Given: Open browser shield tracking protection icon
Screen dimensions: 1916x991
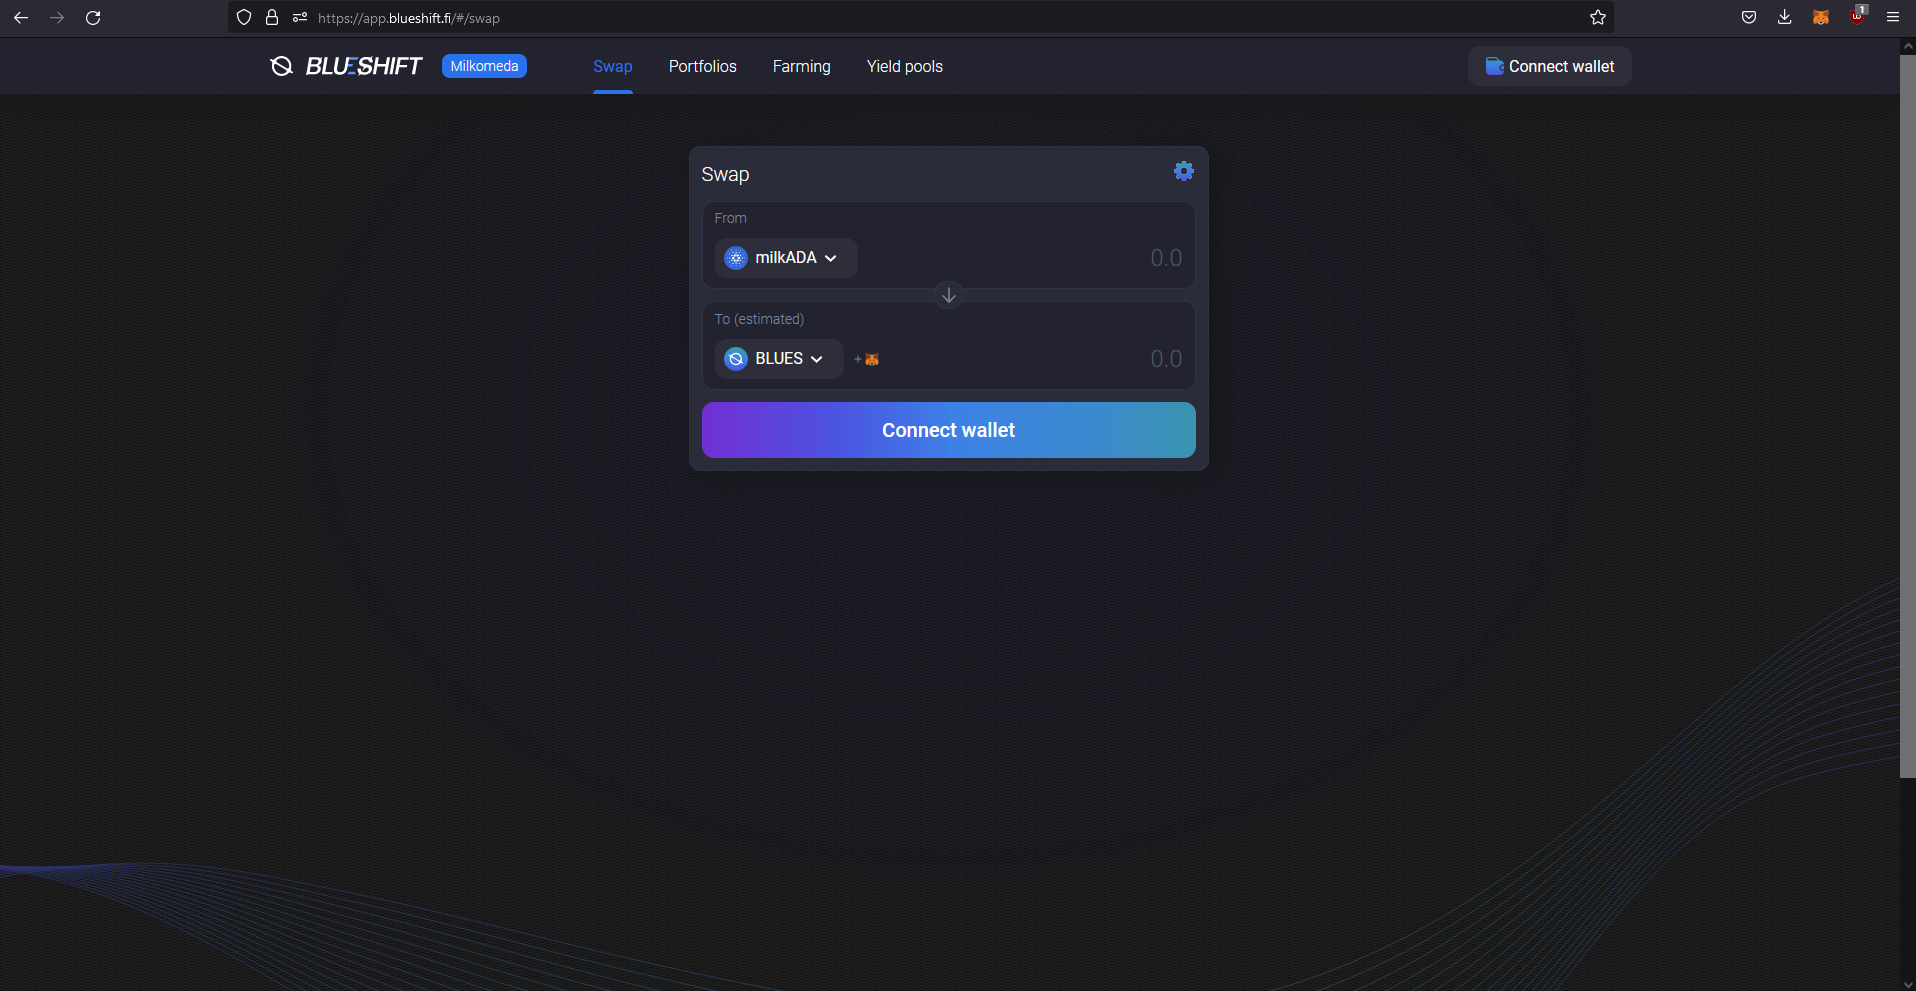Looking at the screenshot, I should [x=244, y=18].
